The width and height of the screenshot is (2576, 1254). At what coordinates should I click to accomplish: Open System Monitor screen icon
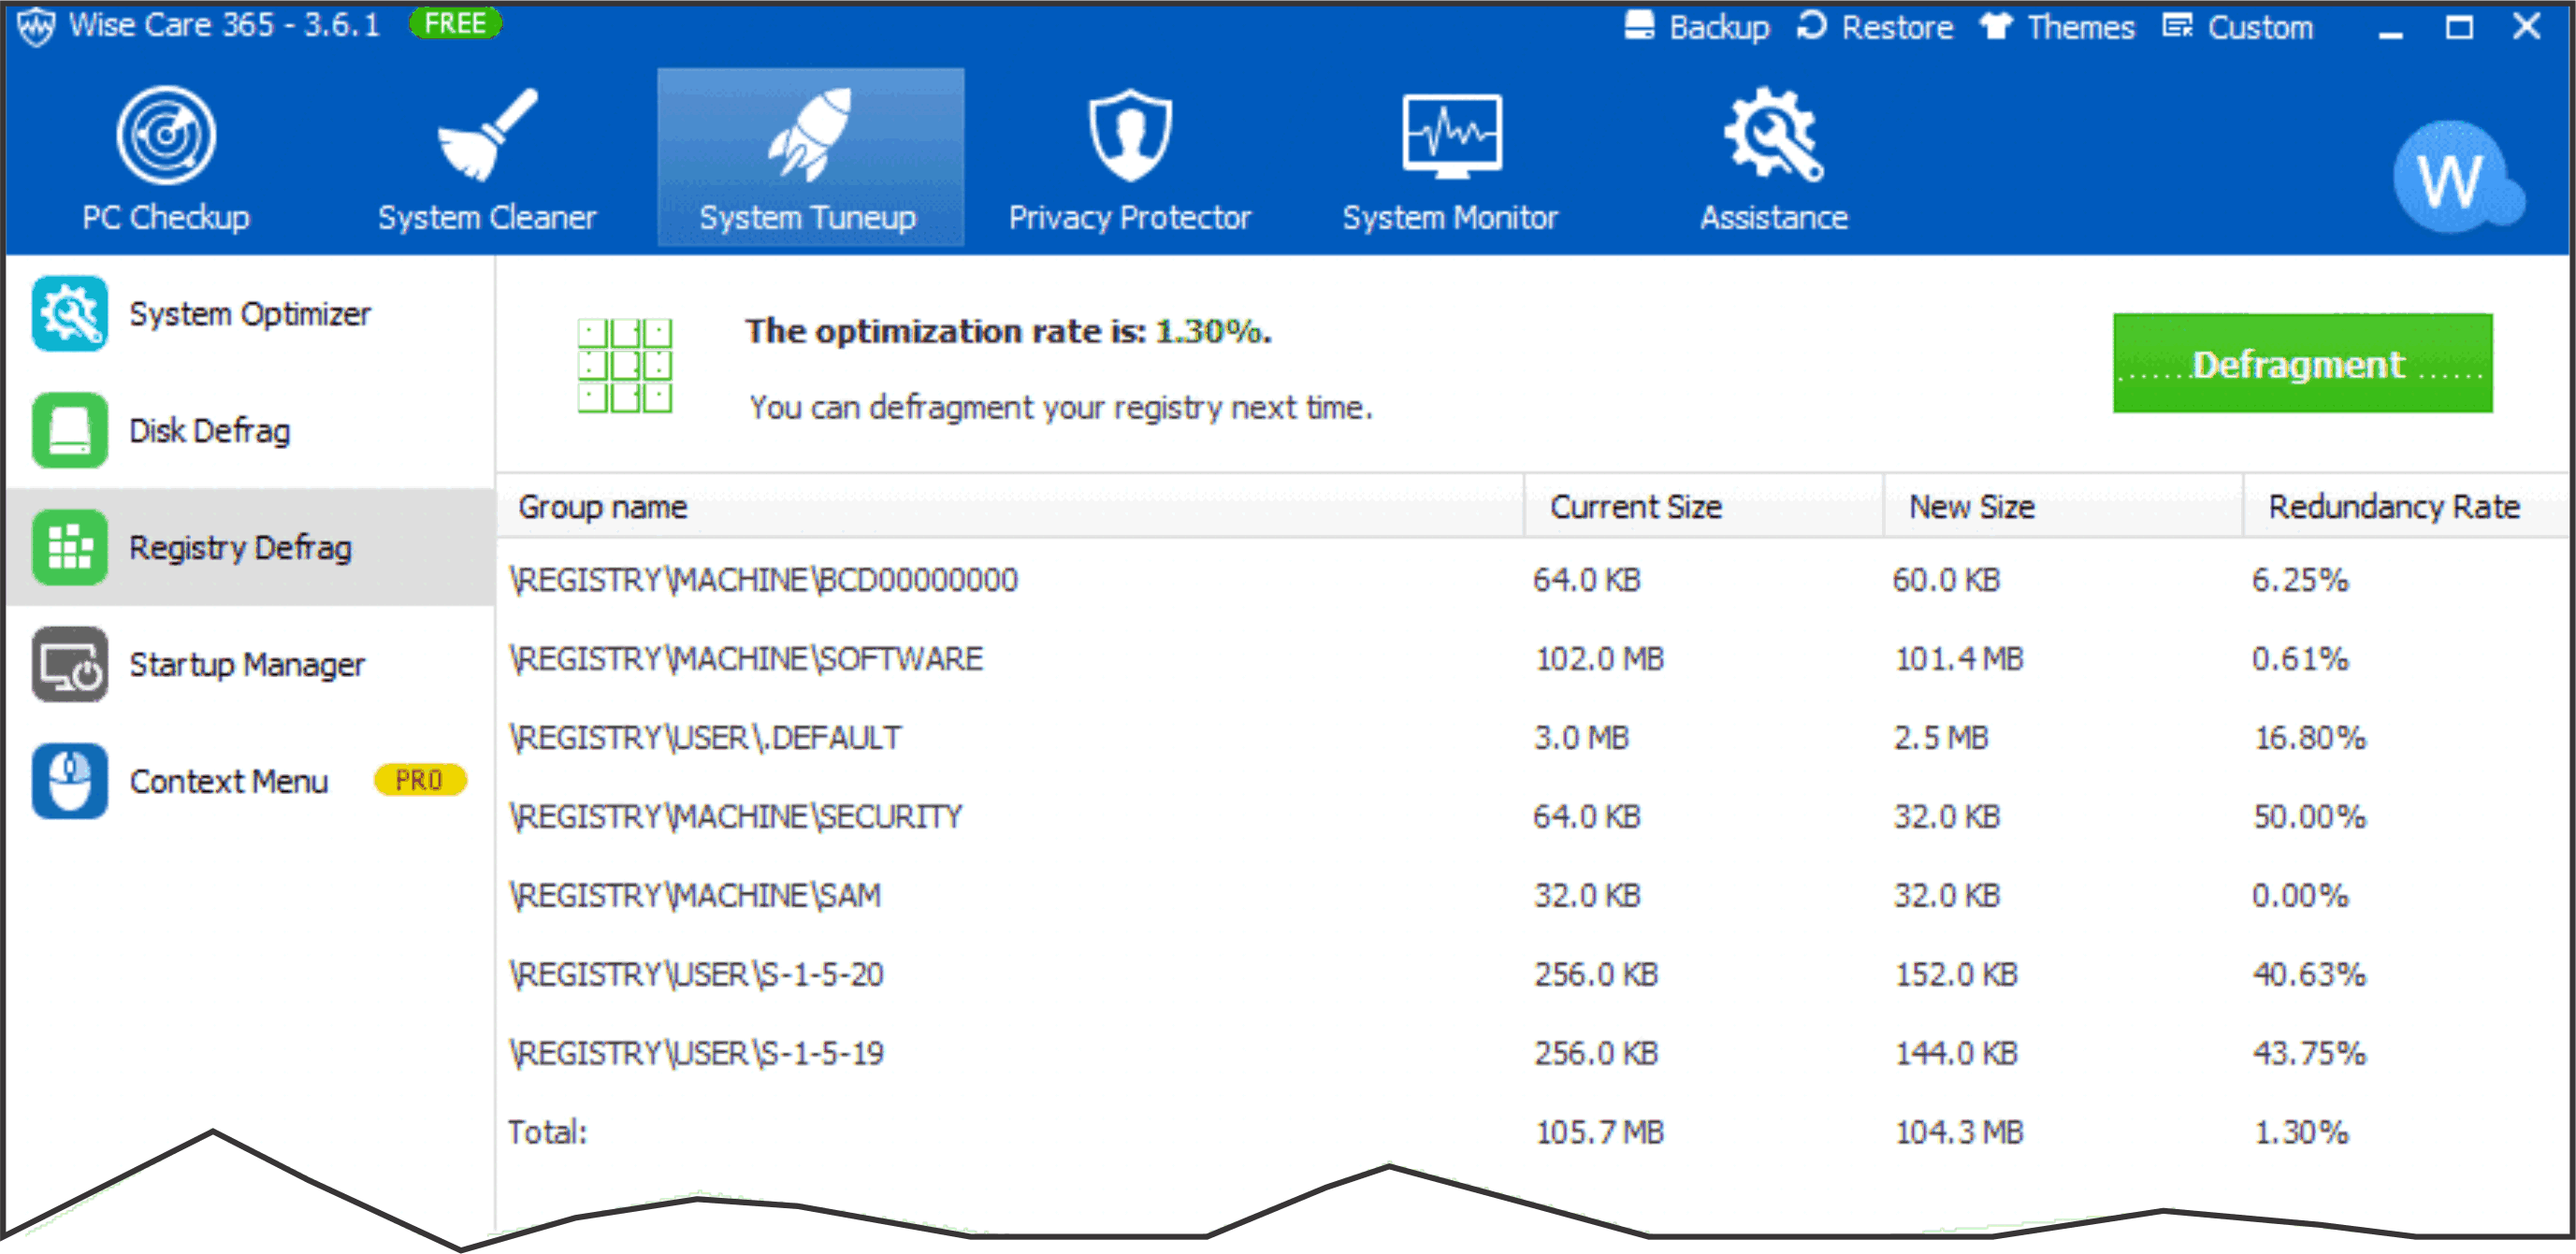point(1451,136)
